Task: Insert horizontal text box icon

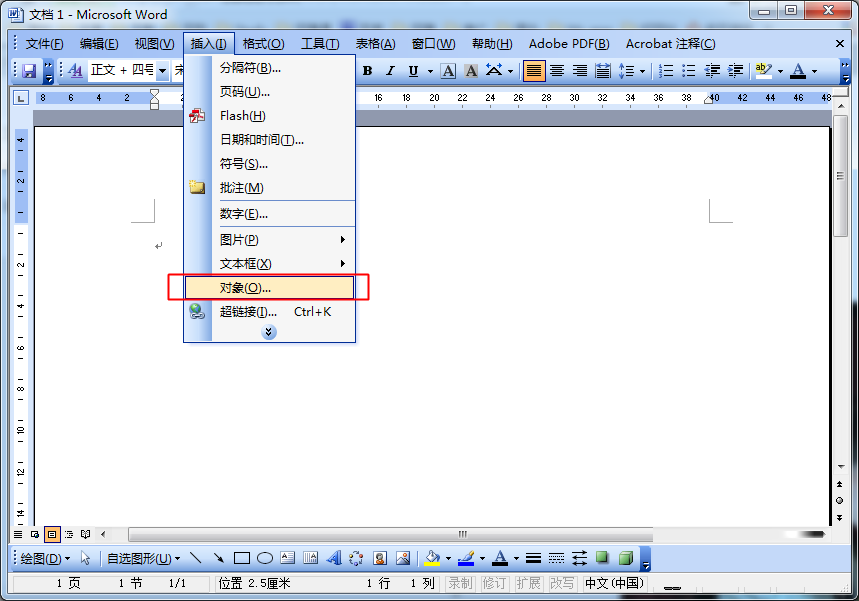Action: (288, 558)
